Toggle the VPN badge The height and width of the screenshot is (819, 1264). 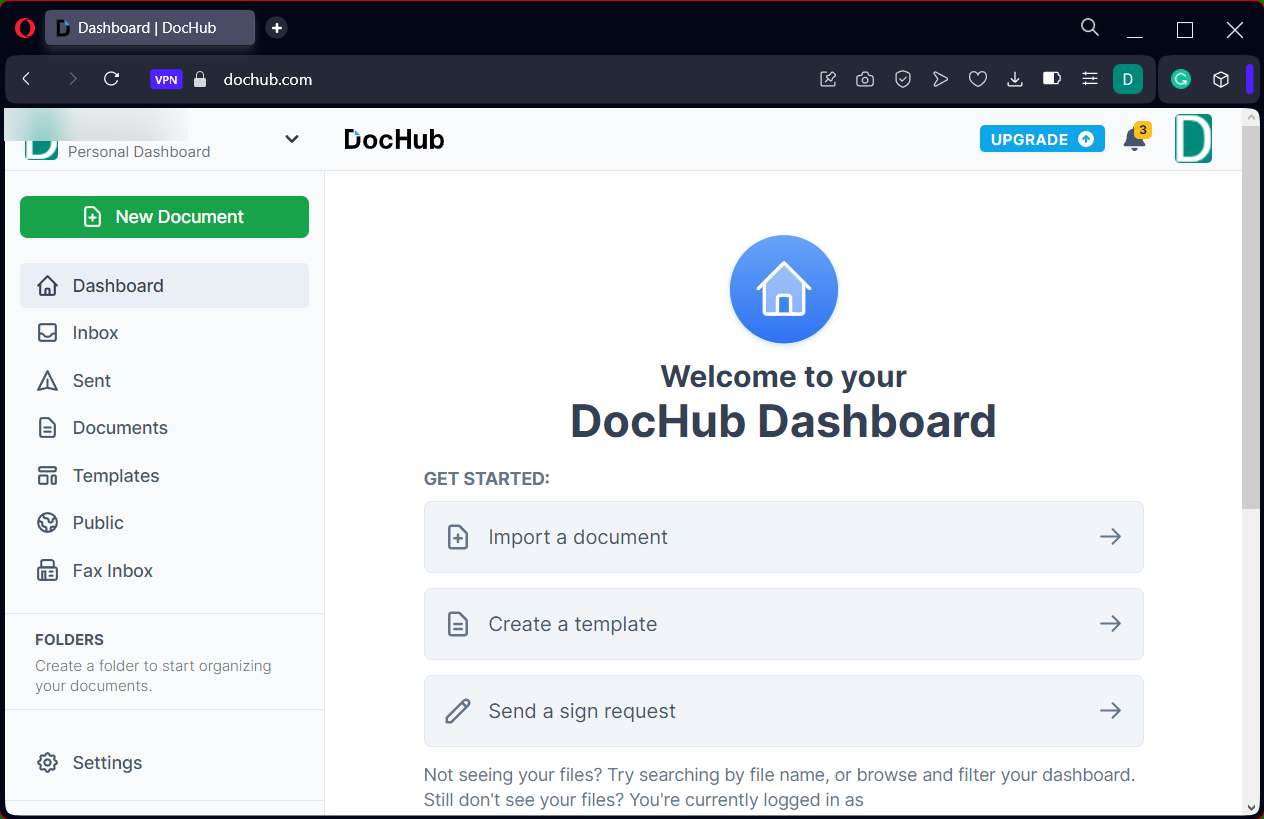[166, 79]
